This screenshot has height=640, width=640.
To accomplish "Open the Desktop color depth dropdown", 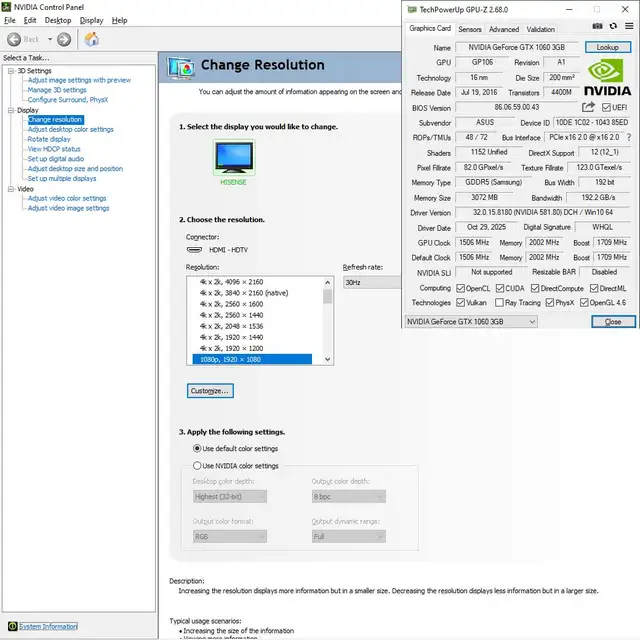I will pos(230,496).
